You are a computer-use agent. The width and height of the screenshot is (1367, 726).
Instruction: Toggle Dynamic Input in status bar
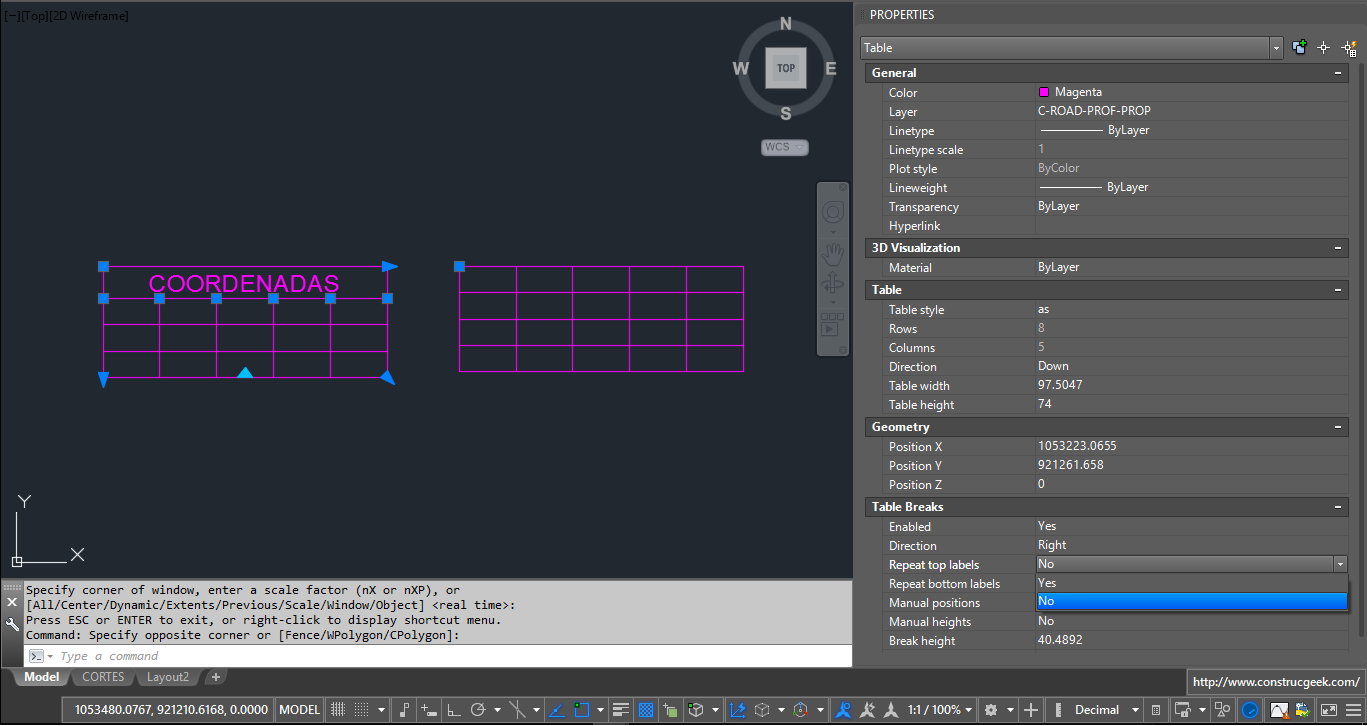429,710
